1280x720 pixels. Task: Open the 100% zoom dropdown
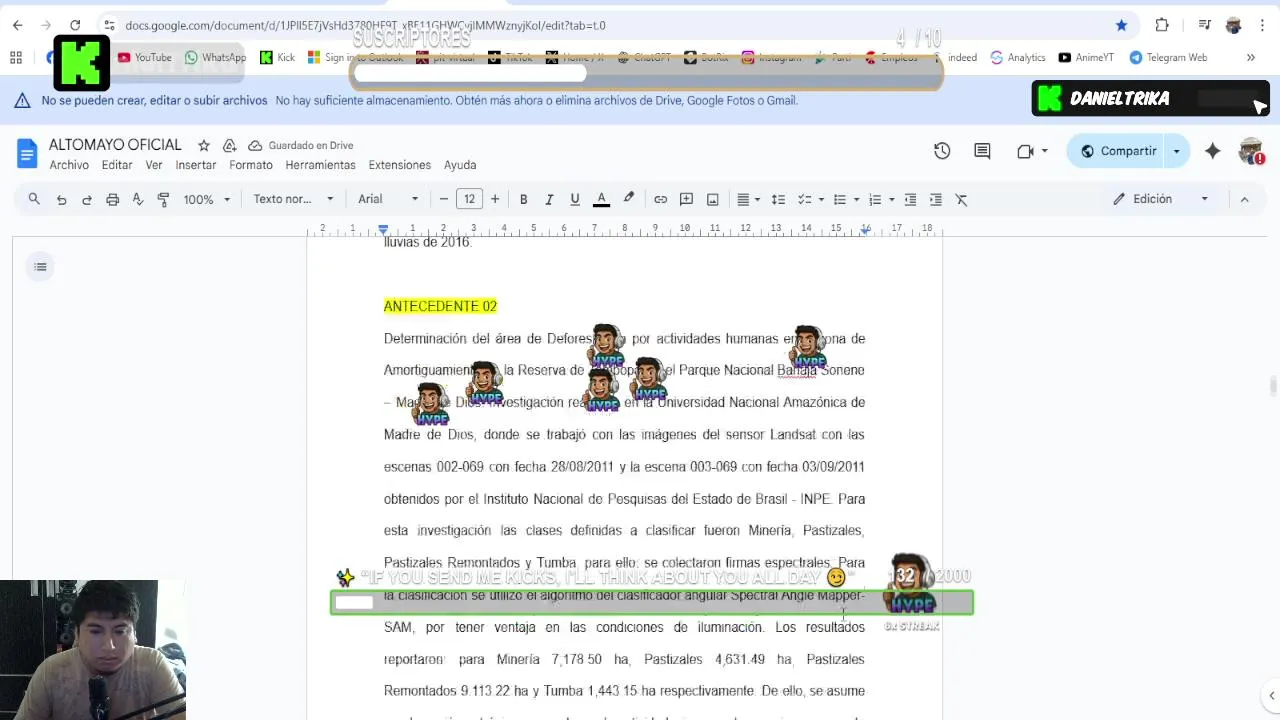pyautogui.click(x=206, y=199)
